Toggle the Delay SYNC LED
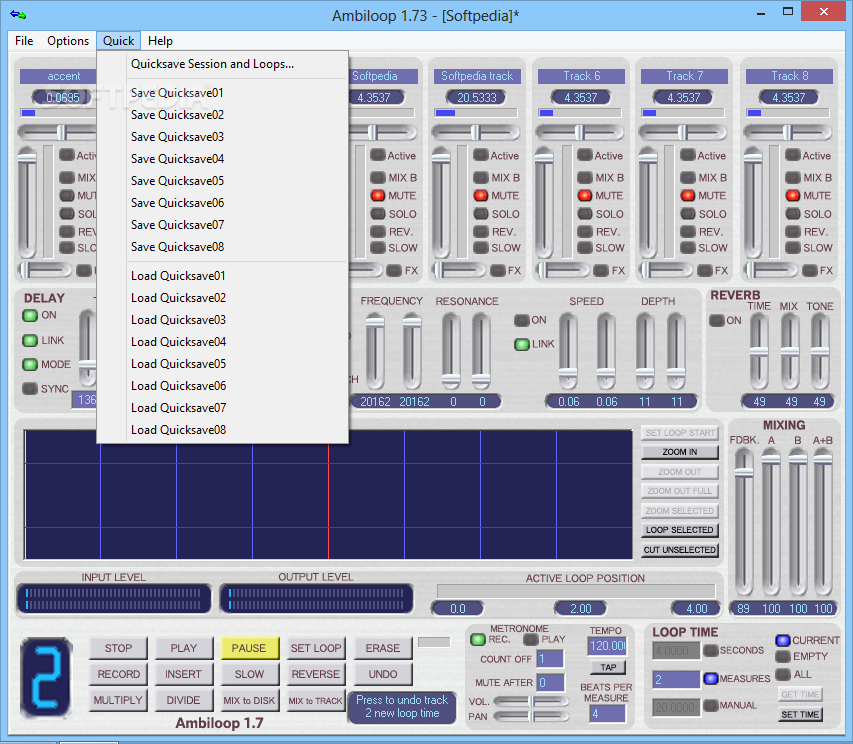Screen dimensions: 853x744 coord(29,389)
